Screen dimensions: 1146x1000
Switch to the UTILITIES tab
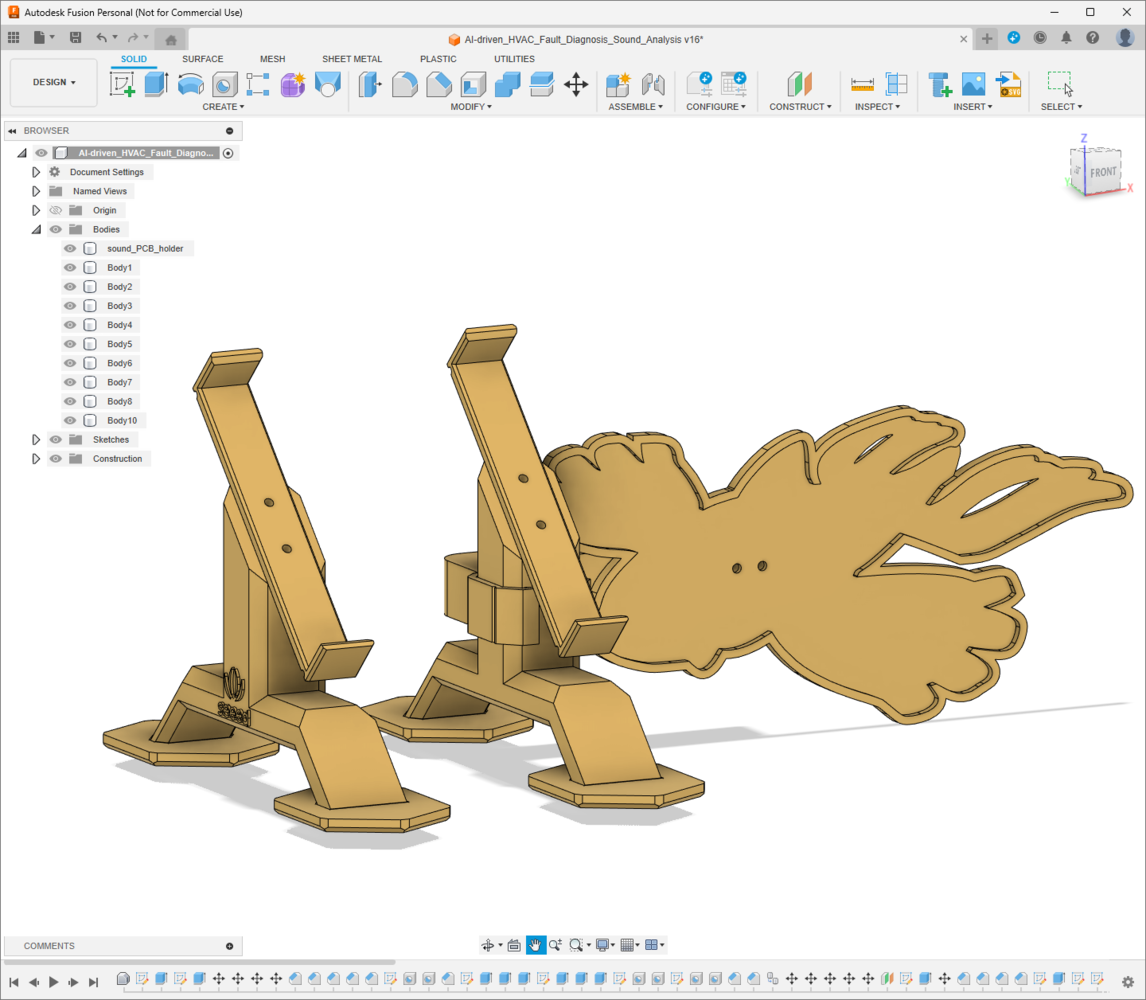514,59
